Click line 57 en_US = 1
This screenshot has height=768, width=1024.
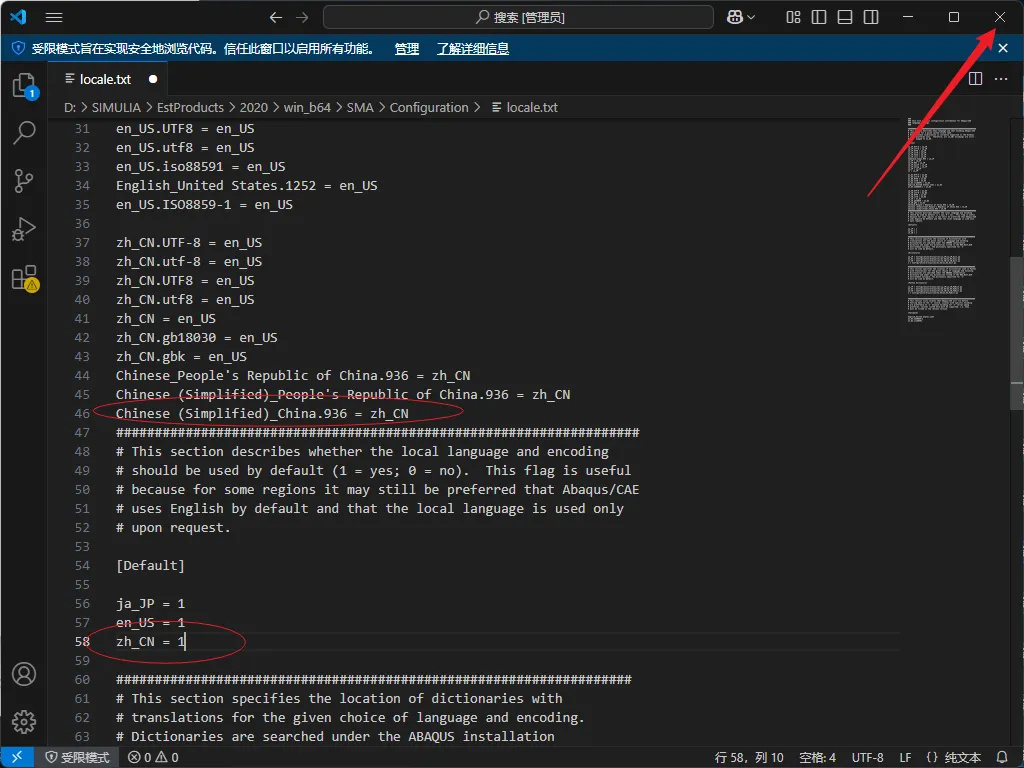pos(150,622)
